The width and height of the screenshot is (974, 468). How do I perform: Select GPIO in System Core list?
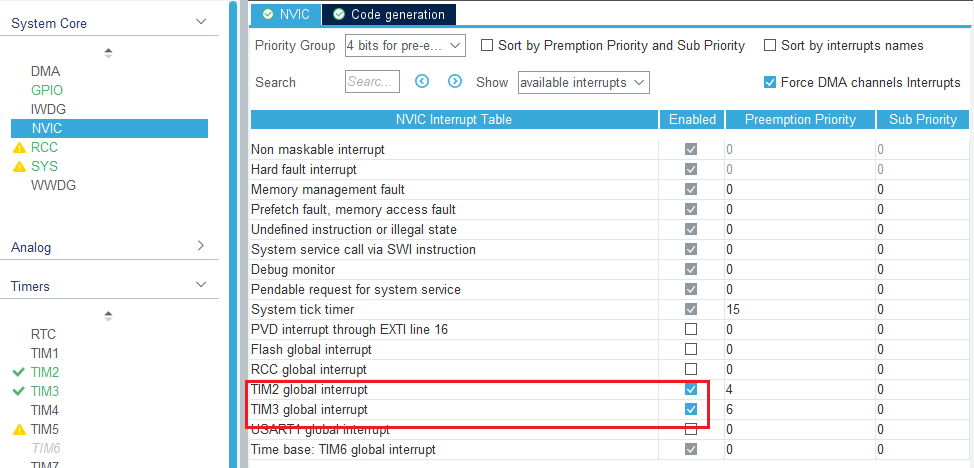47,90
